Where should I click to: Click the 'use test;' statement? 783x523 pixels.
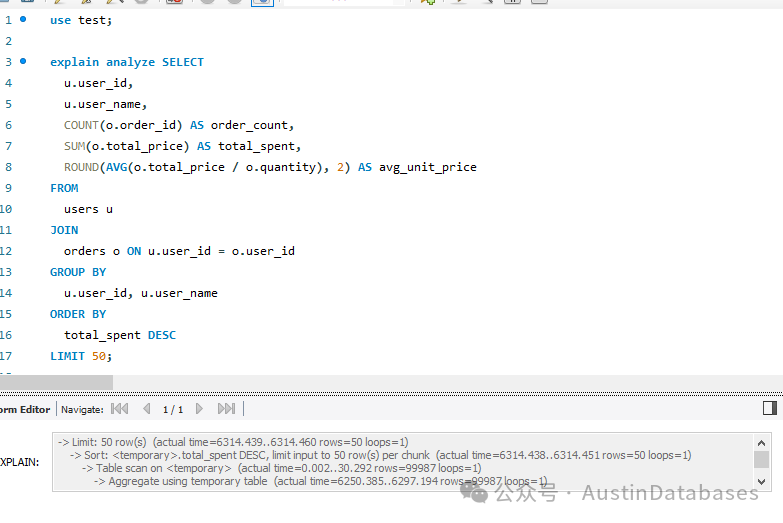(x=81, y=20)
